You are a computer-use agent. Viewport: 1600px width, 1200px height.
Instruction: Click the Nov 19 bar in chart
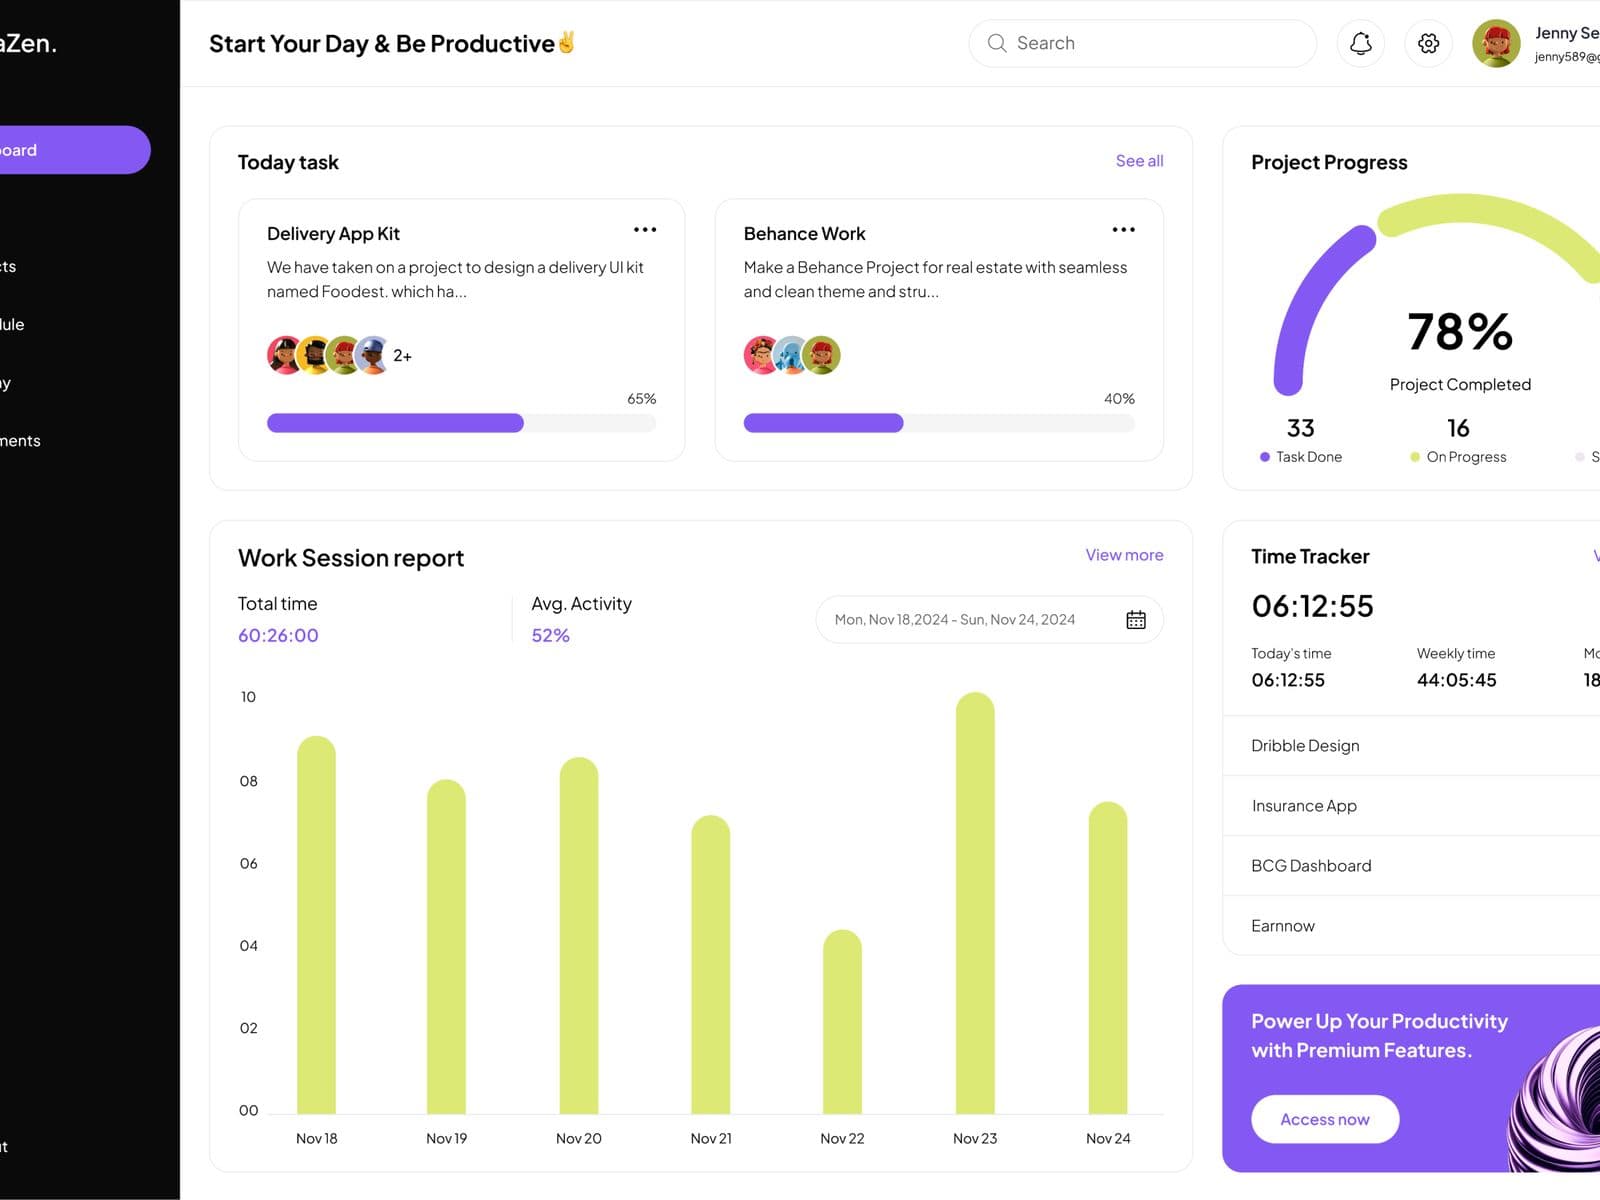click(x=446, y=946)
